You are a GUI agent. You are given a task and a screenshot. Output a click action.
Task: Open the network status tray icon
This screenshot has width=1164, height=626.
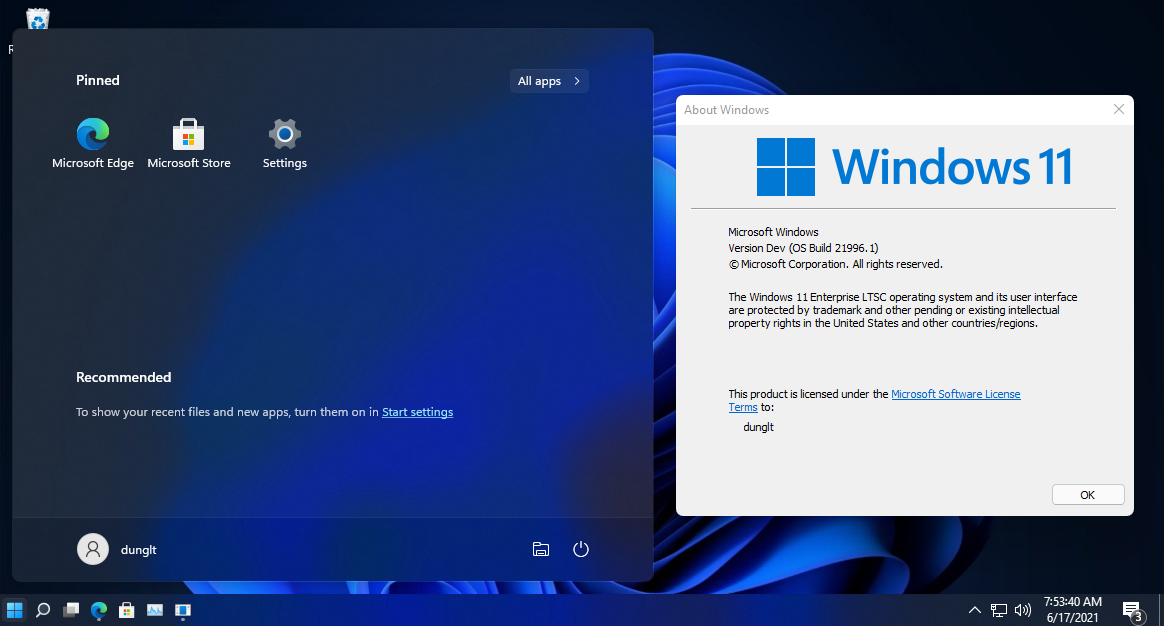tap(999, 610)
